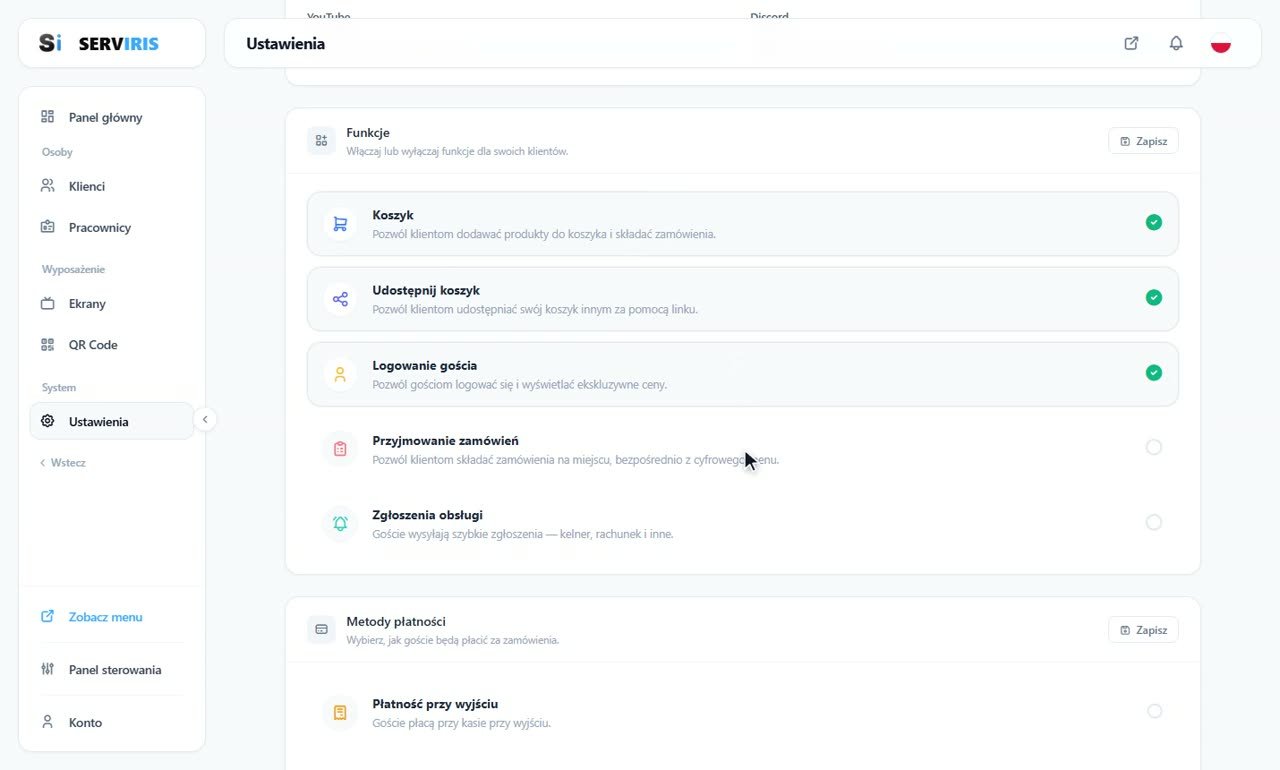
Task: Click the Pracownicy badge icon
Action: [47, 227]
